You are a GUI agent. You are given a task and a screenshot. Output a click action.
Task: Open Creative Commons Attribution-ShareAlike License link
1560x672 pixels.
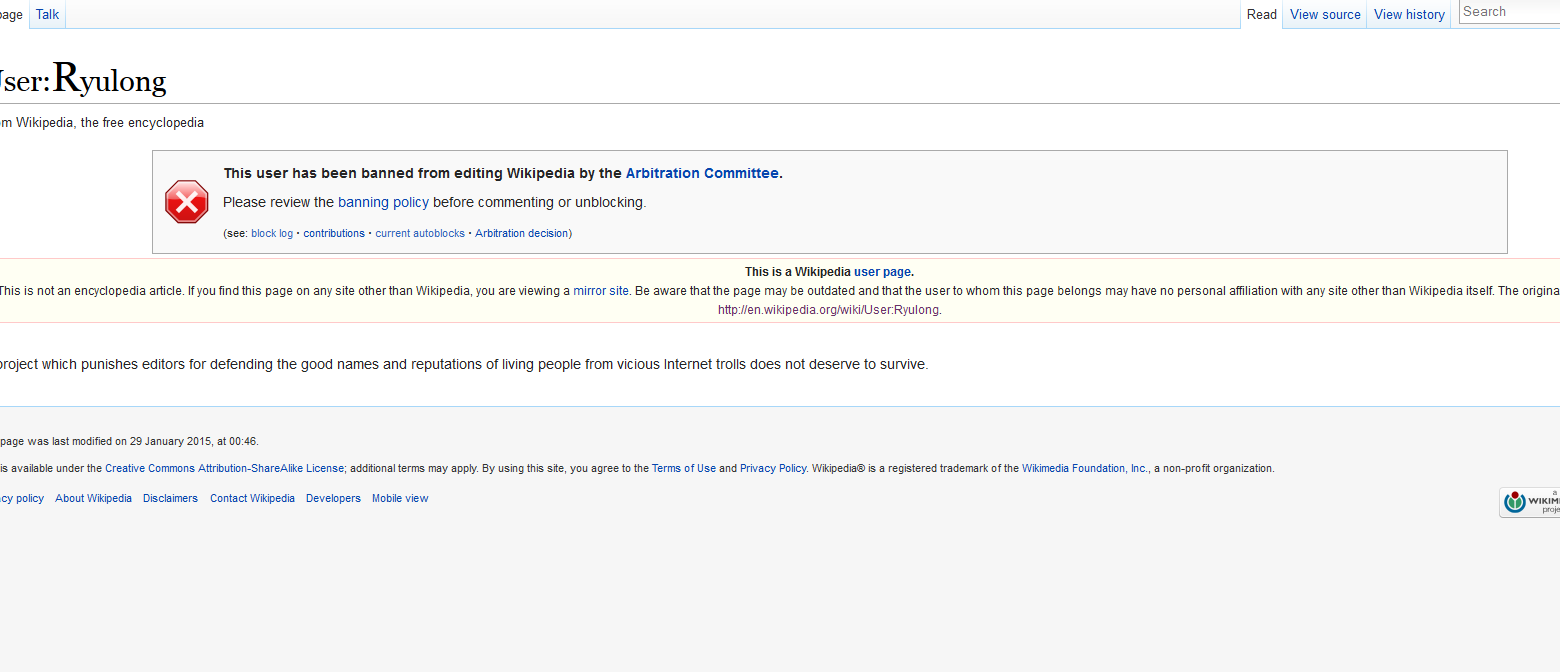pyautogui.click(x=224, y=468)
